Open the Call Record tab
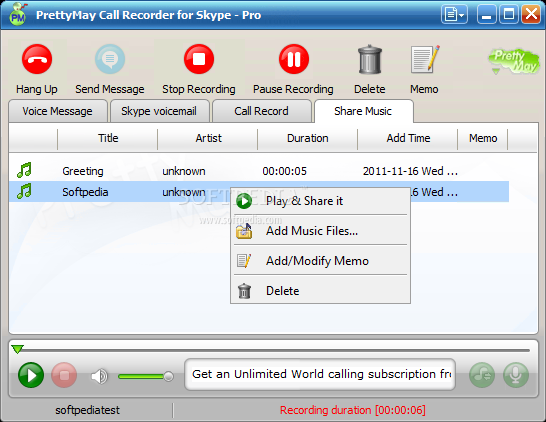 click(x=262, y=111)
